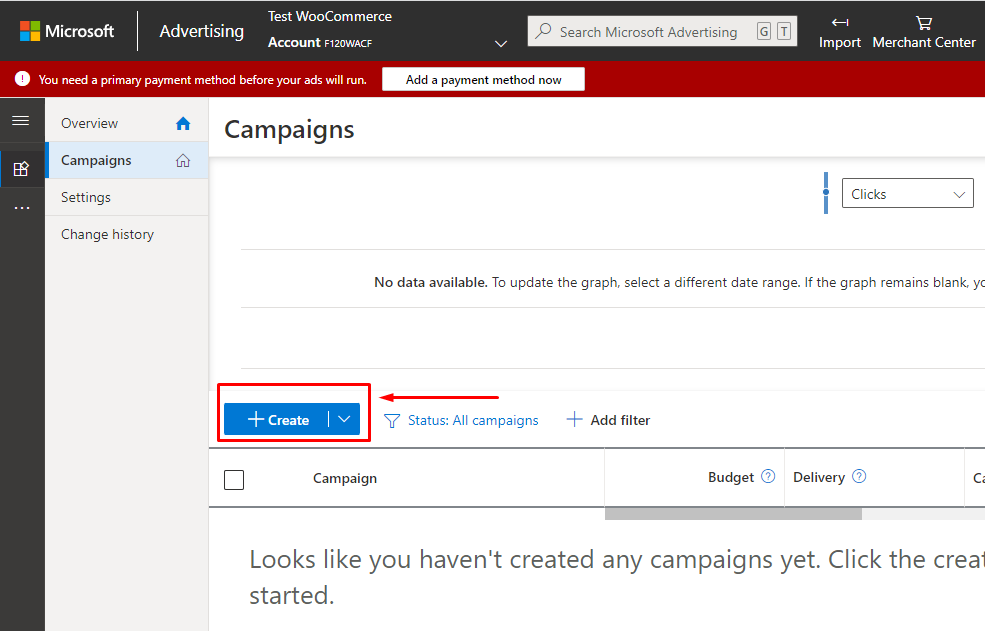Click the Campaigns page heading

tap(289, 129)
